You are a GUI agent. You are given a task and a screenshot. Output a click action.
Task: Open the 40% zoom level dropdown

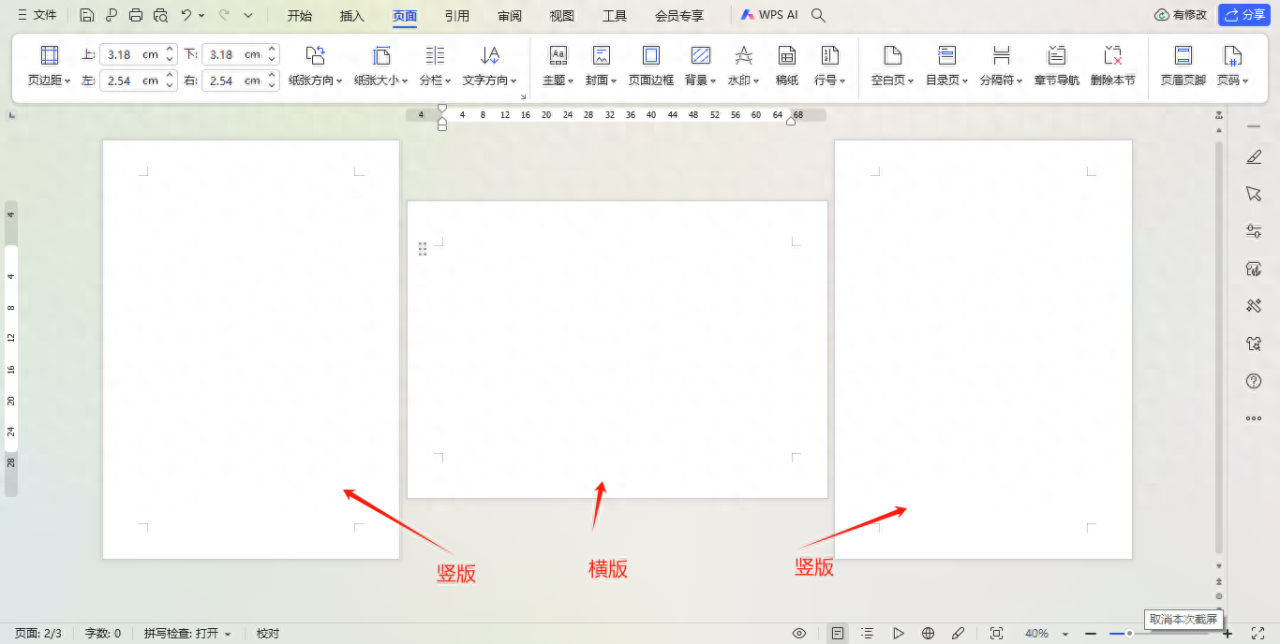(x=1046, y=633)
